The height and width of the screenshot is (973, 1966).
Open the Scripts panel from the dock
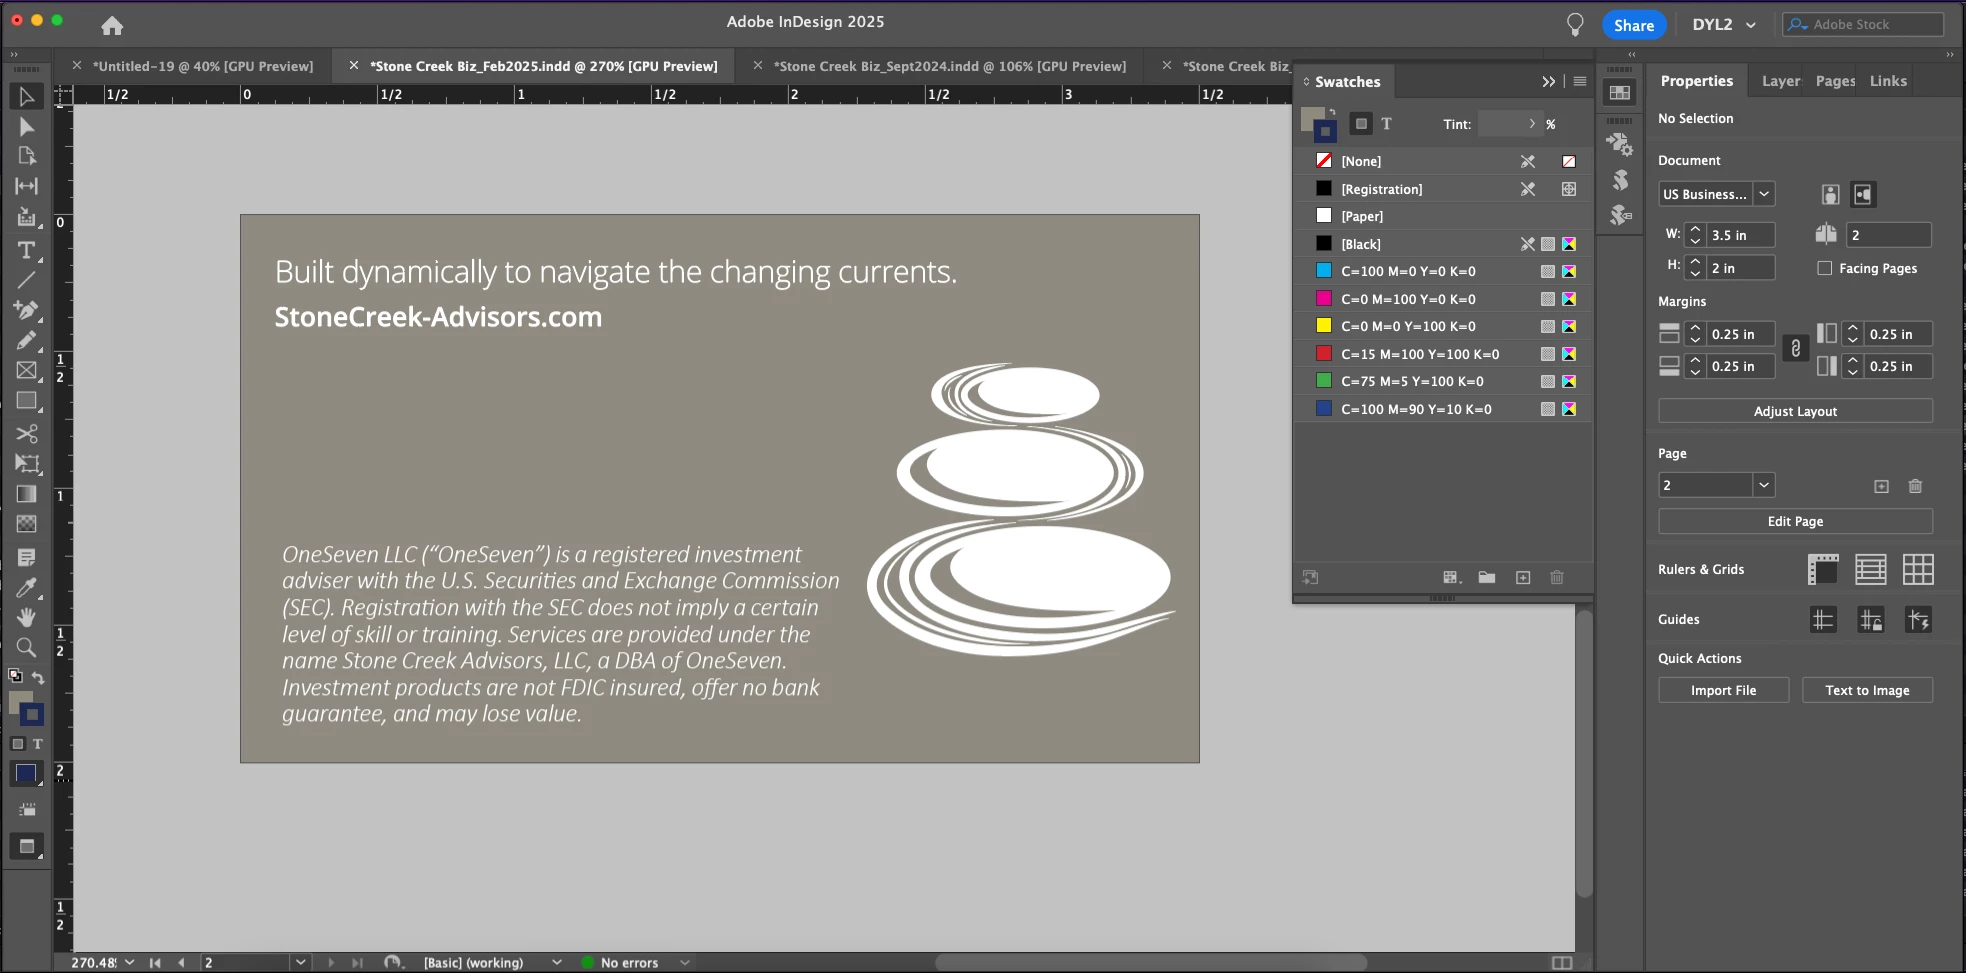click(x=1620, y=180)
